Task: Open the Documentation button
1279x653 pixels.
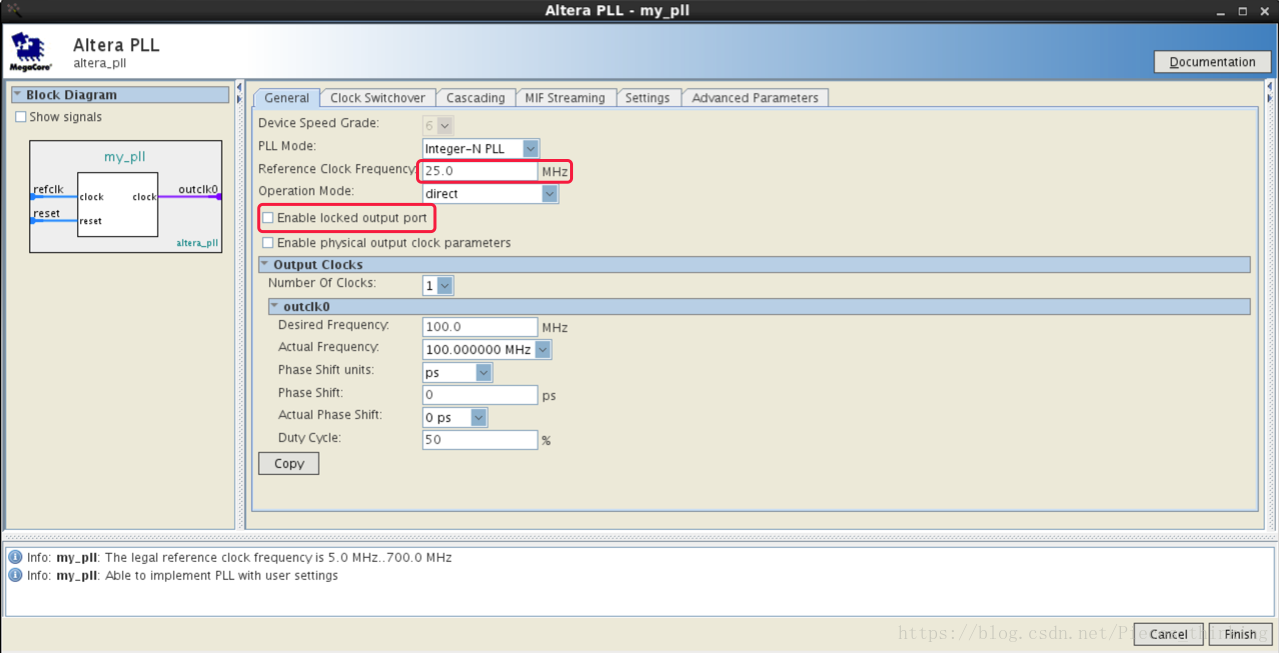Action: 1212,62
